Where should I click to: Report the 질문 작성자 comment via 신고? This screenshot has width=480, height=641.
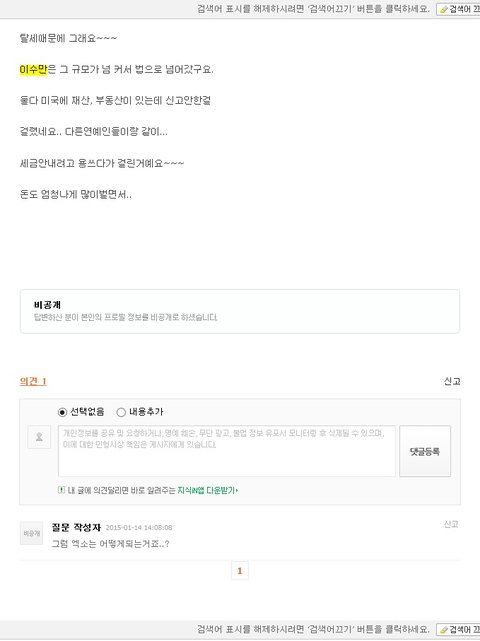(451, 524)
